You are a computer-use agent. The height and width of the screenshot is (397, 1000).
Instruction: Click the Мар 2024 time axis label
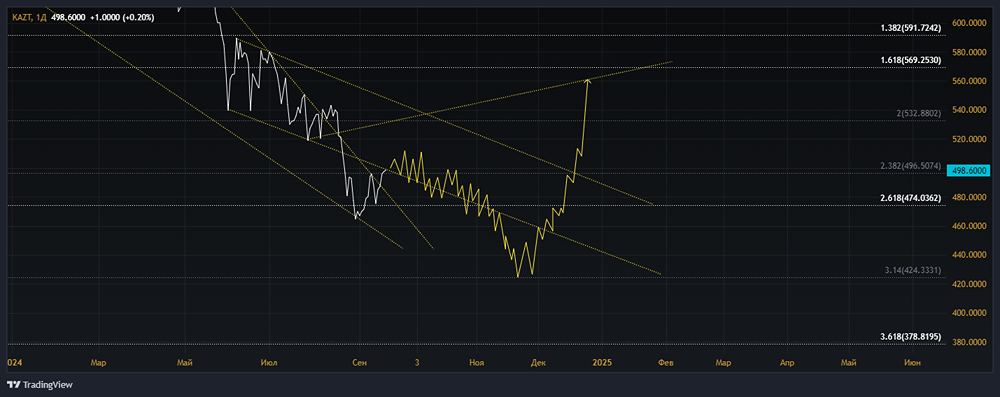pyautogui.click(x=98, y=363)
